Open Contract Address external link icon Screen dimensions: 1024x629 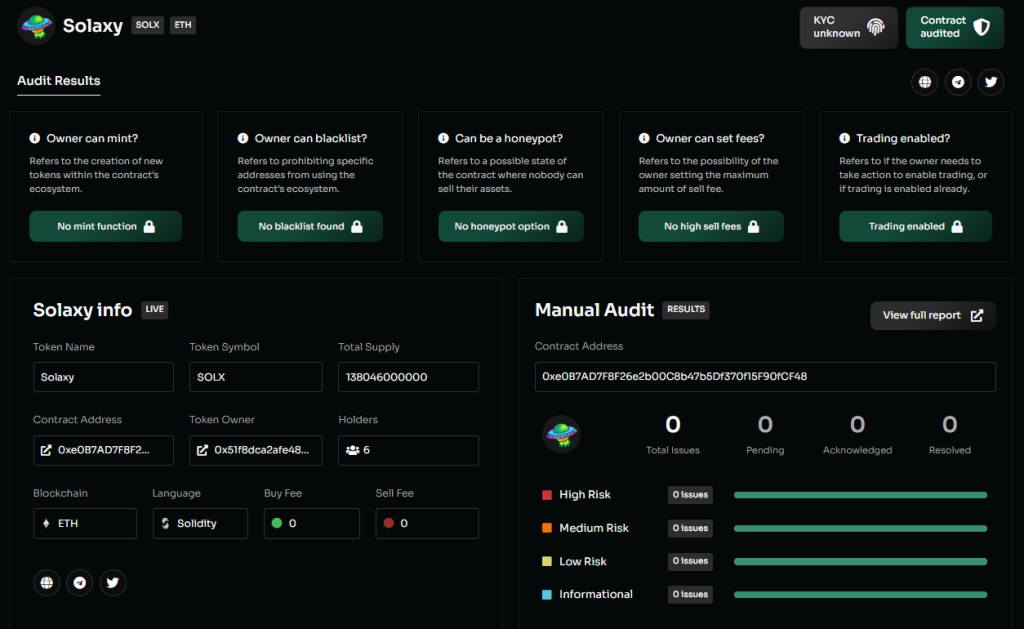46,450
